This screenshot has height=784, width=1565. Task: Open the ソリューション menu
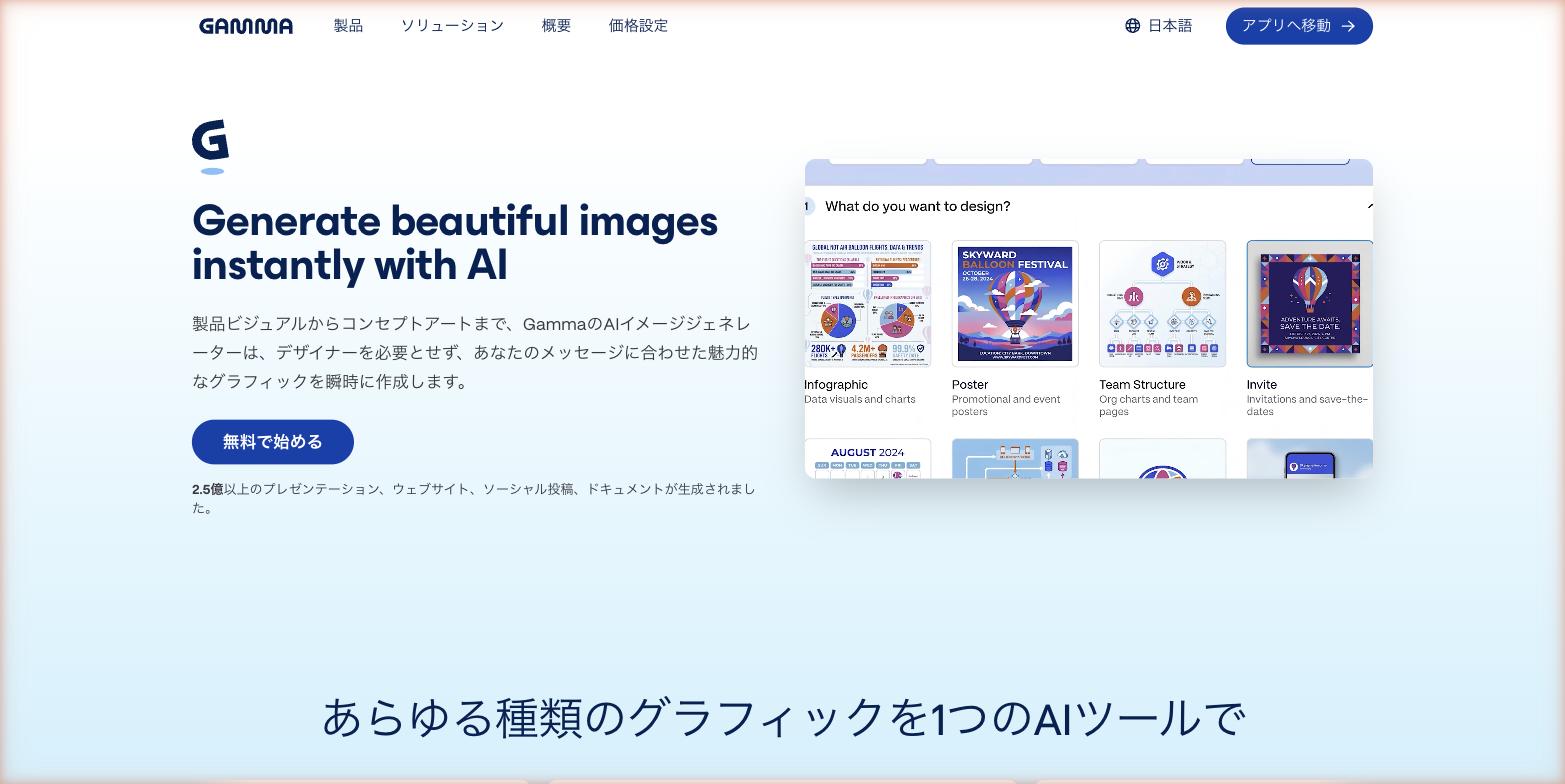452,26
